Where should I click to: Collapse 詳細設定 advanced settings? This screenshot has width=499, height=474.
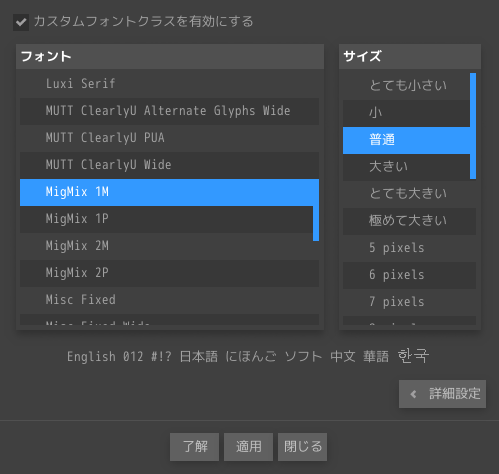coord(442,394)
